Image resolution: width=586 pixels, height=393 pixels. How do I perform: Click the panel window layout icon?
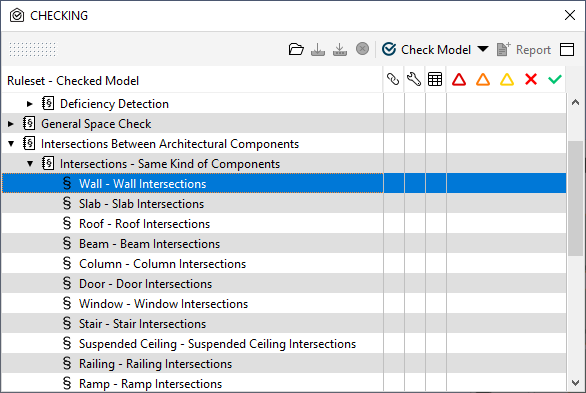(567, 49)
